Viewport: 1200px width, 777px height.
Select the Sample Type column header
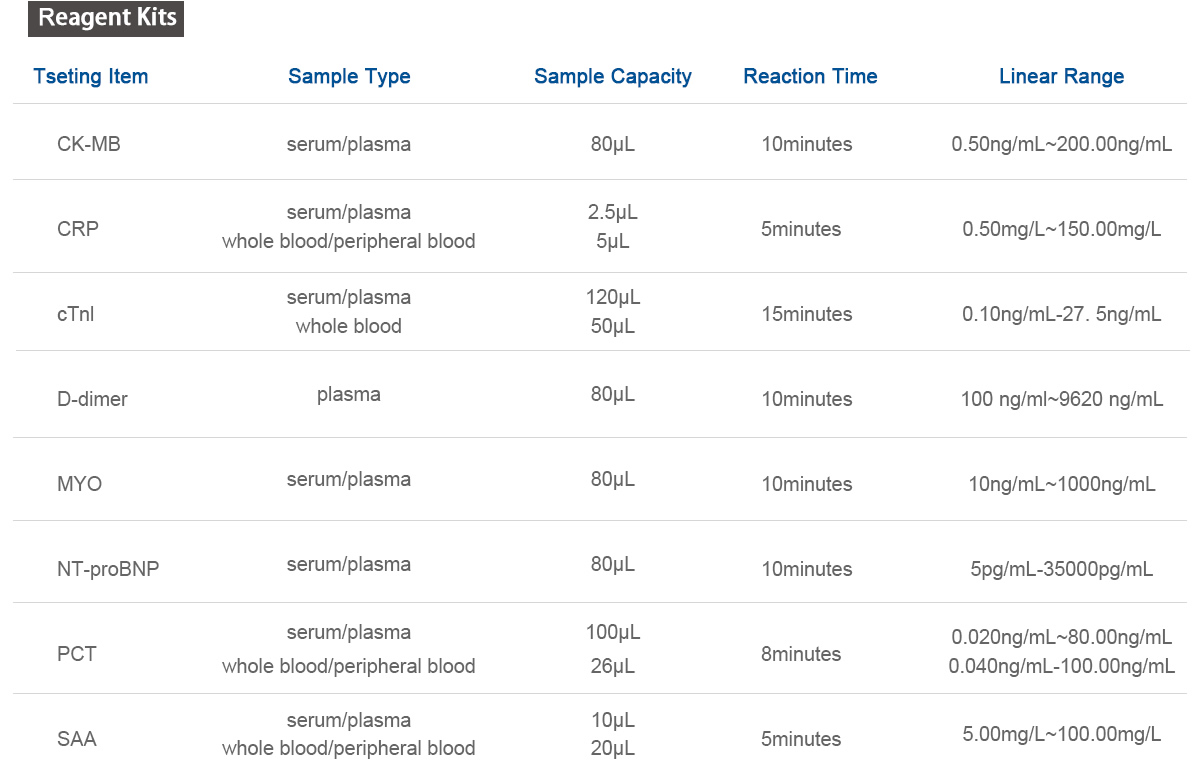pyautogui.click(x=349, y=77)
